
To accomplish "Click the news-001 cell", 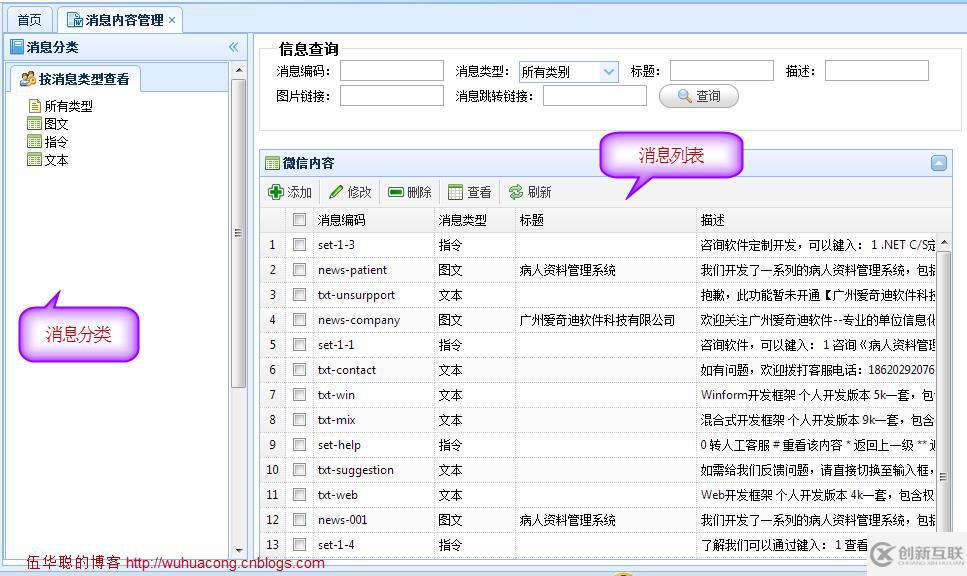I will [x=374, y=520].
